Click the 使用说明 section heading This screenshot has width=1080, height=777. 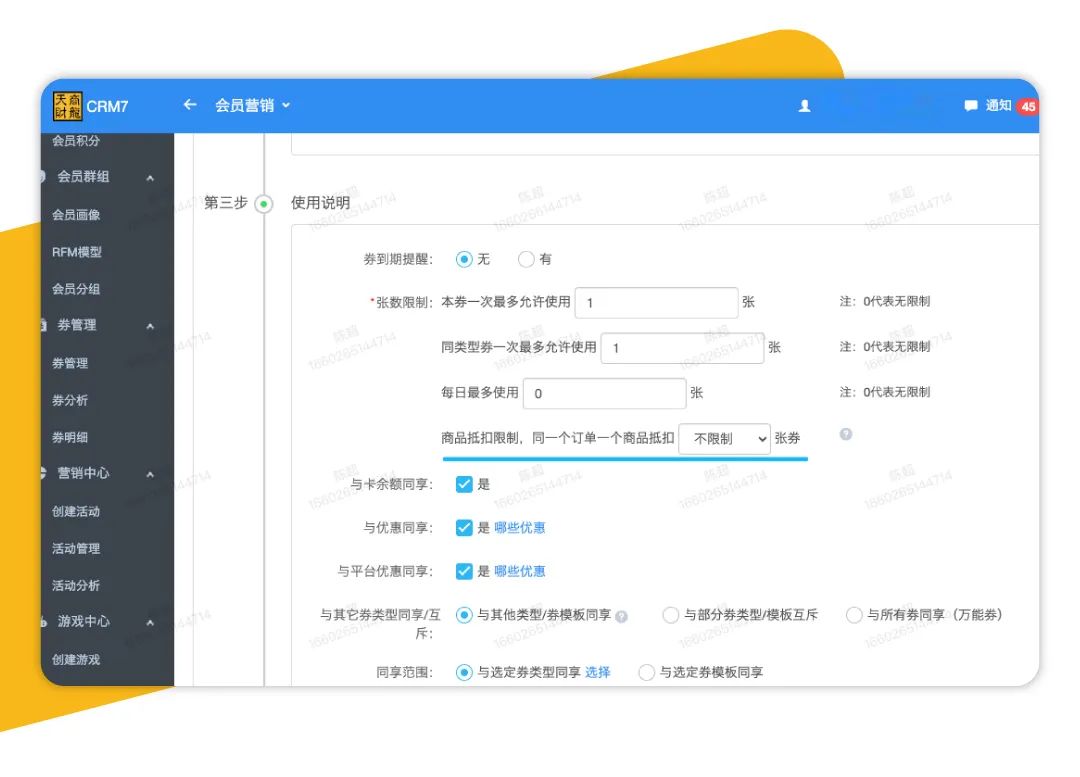pyautogui.click(x=320, y=203)
